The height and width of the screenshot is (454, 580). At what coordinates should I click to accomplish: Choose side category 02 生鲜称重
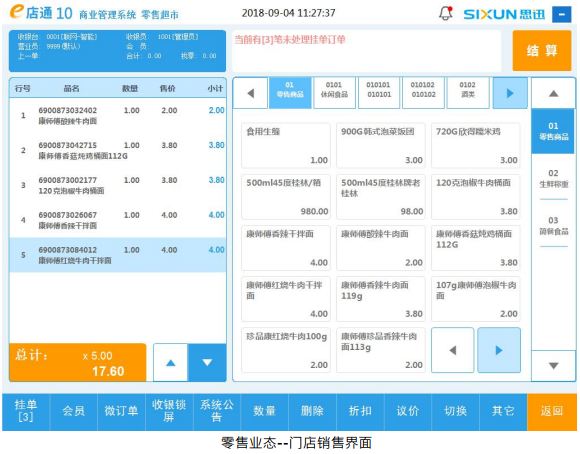click(x=553, y=178)
